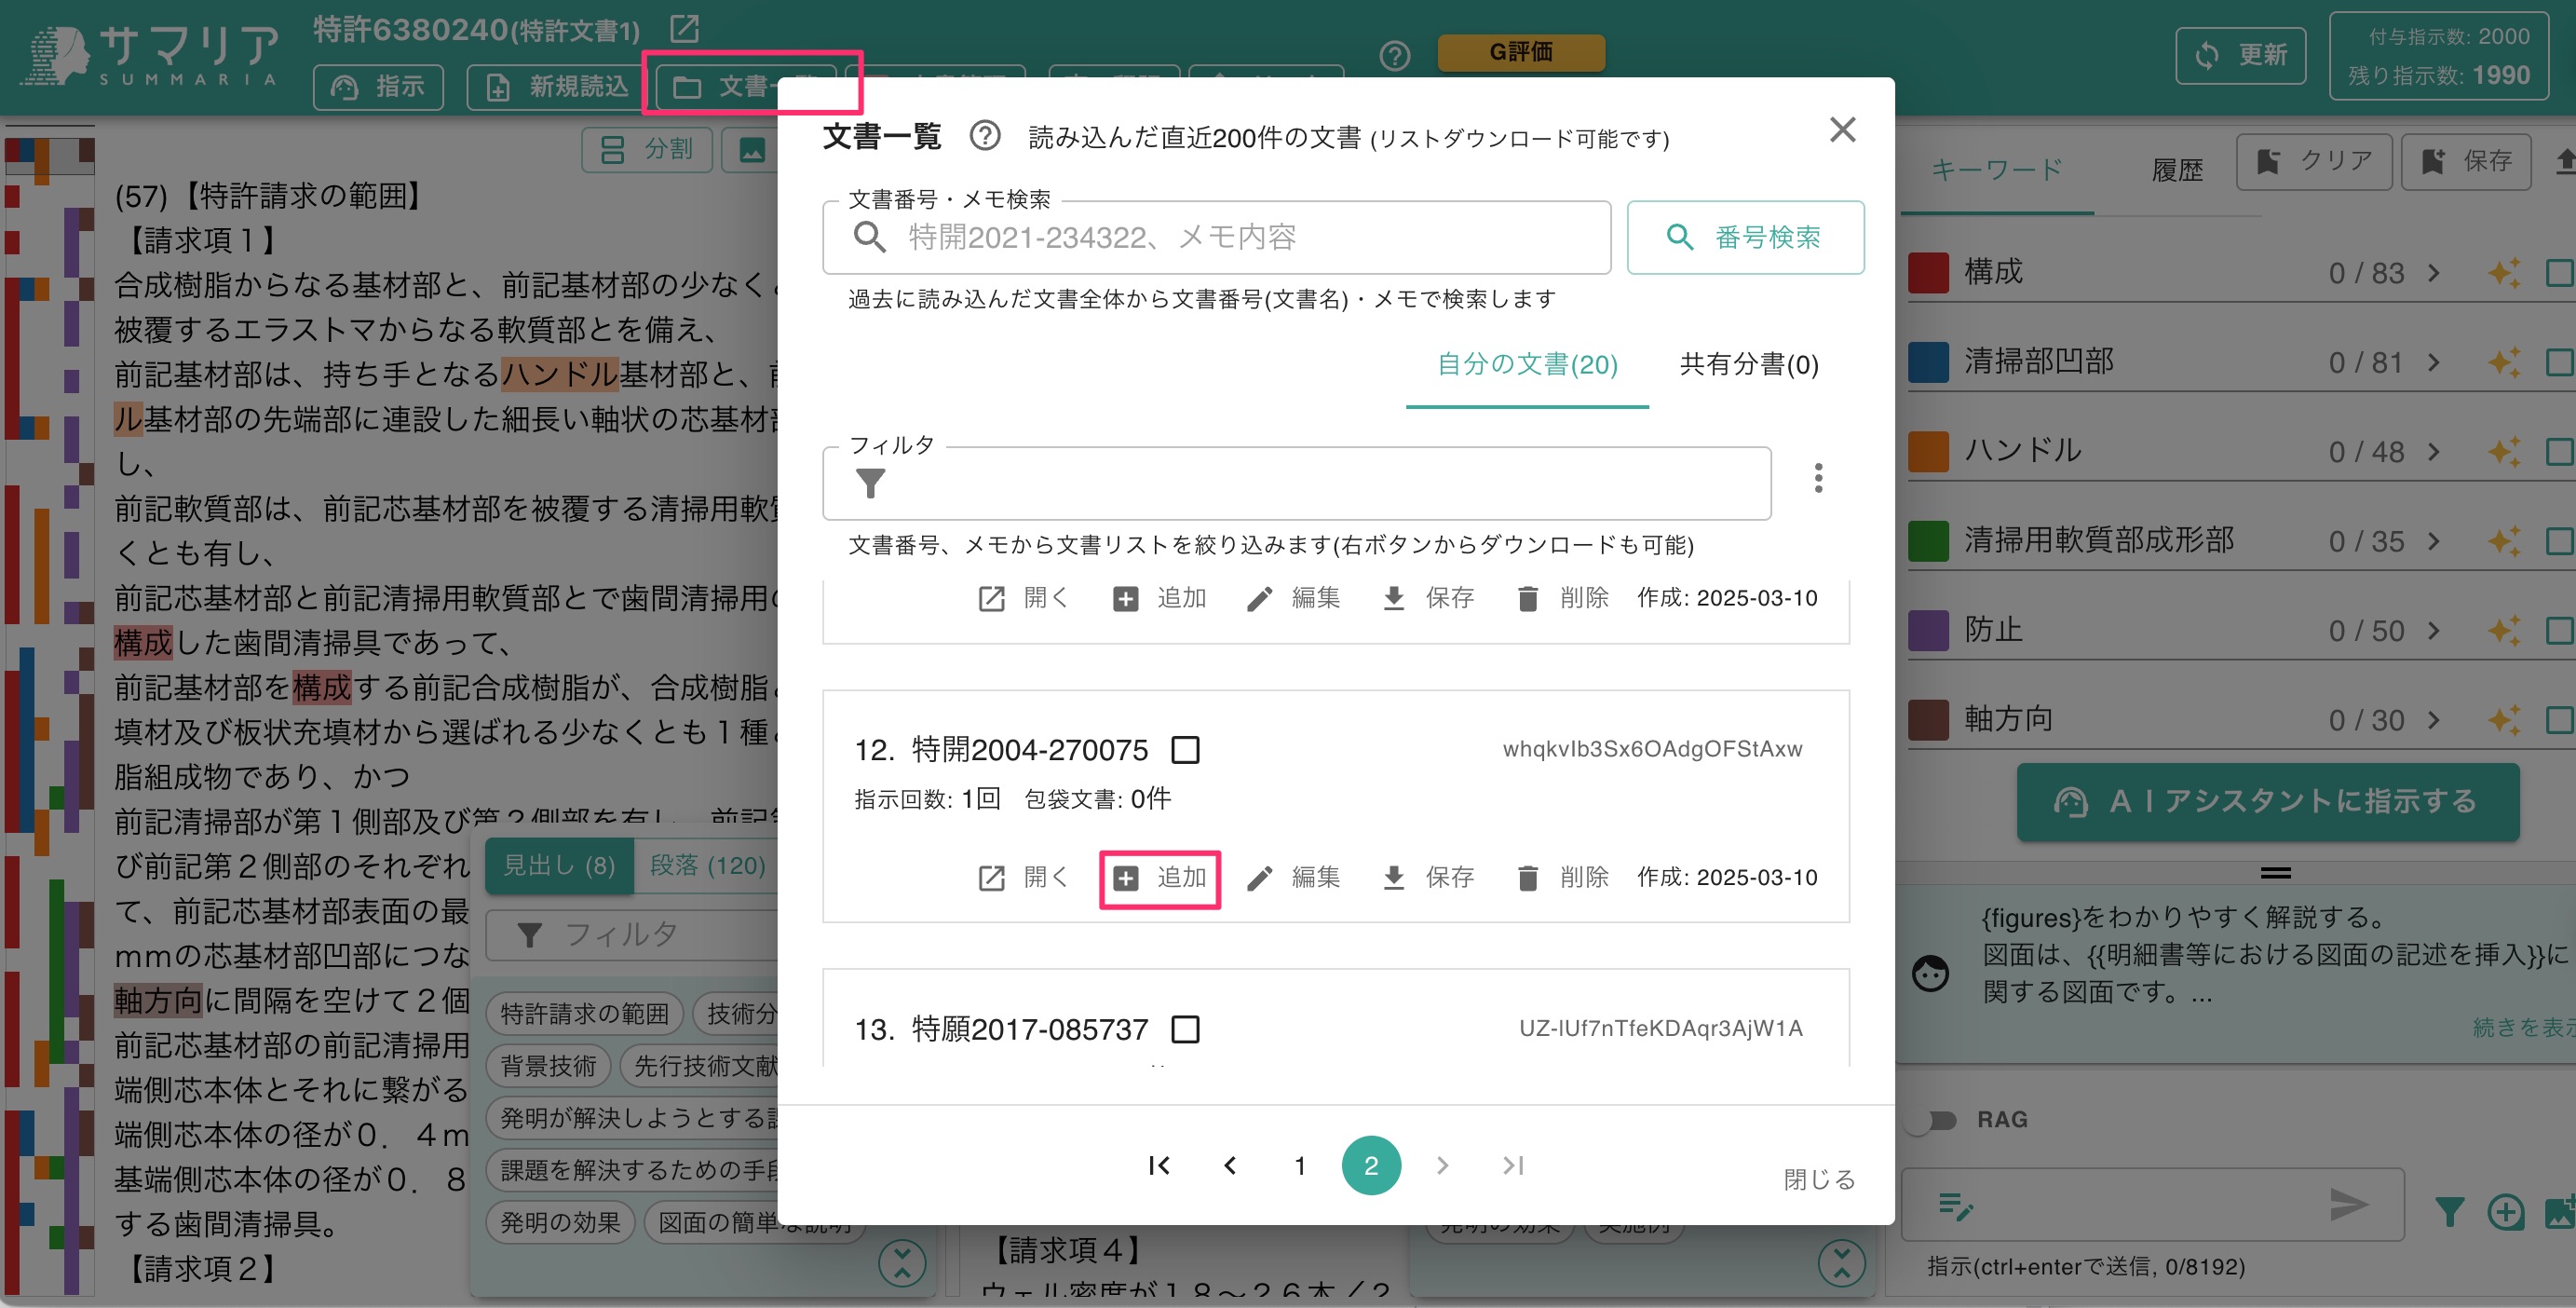The image size is (2576, 1308).
Task: Collapse the claims panel with the circular arrows button
Action: tap(902, 1263)
